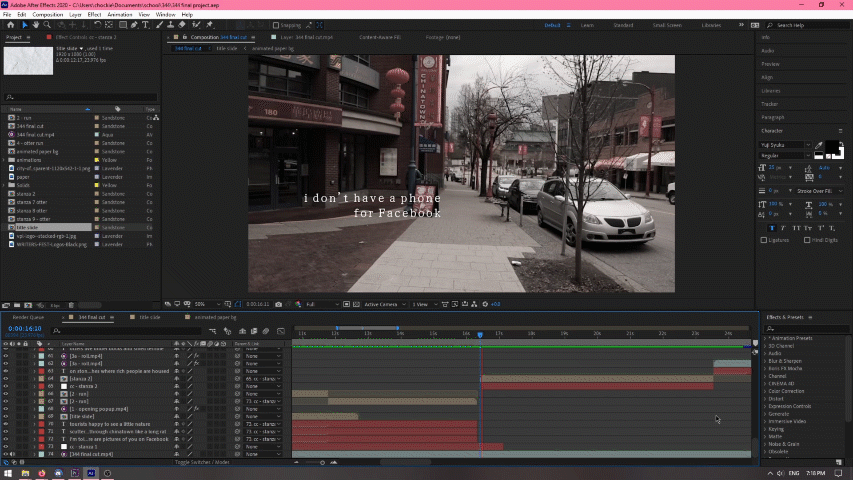This screenshot has height=480, width=853.
Task: Open the Composition menu
Action: coord(47,15)
